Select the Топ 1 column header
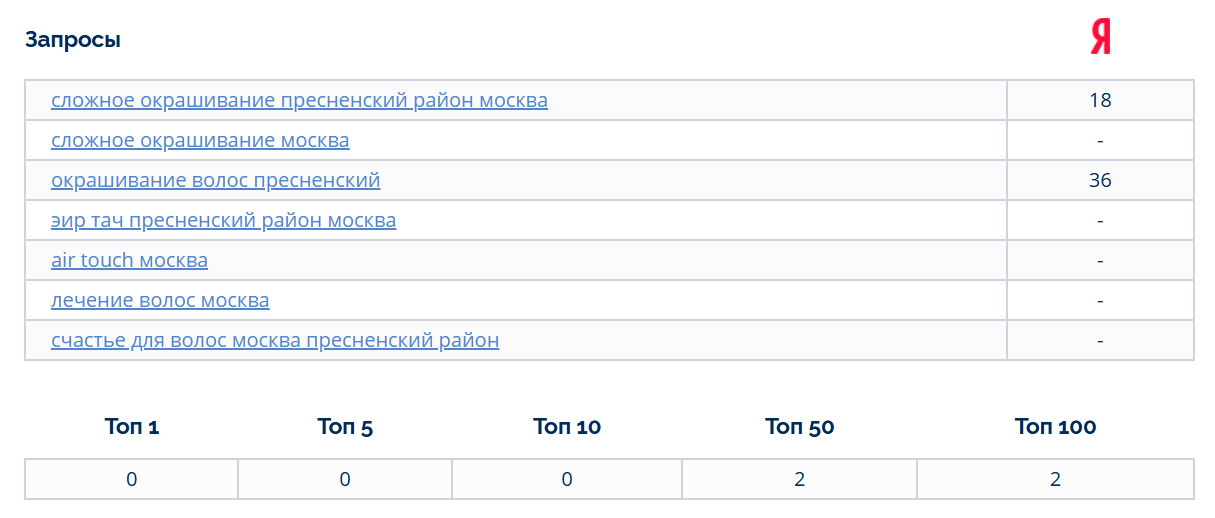Image resolution: width=1215 pixels, height=518 pixels. [132, 427]
